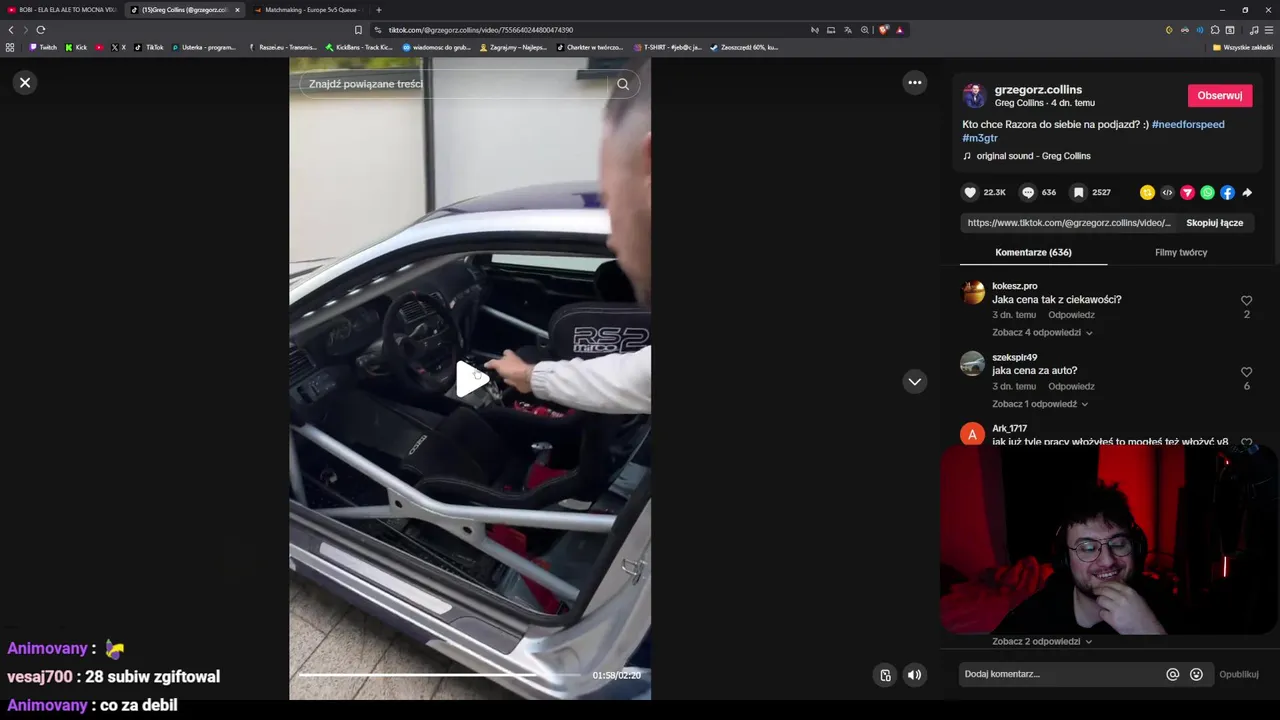Reload the current page
This screenshot has width=1280, height=720.
tap(41, 30)
